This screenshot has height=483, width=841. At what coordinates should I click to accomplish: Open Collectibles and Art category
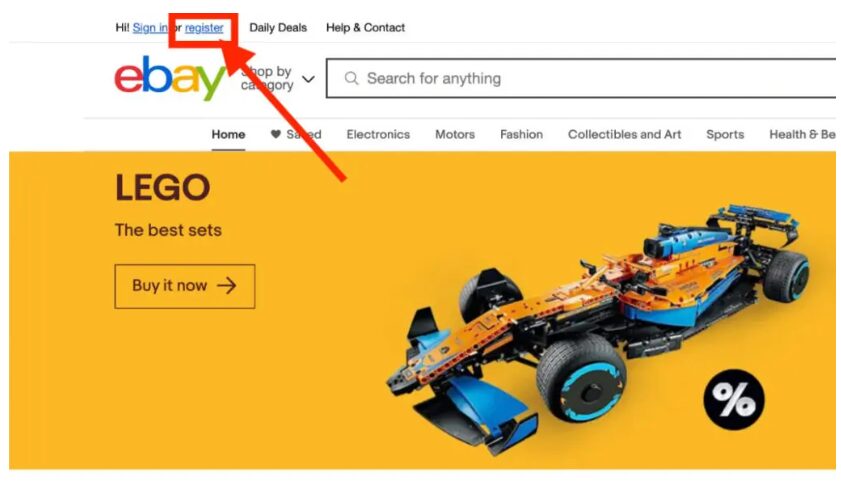point(624,135)
